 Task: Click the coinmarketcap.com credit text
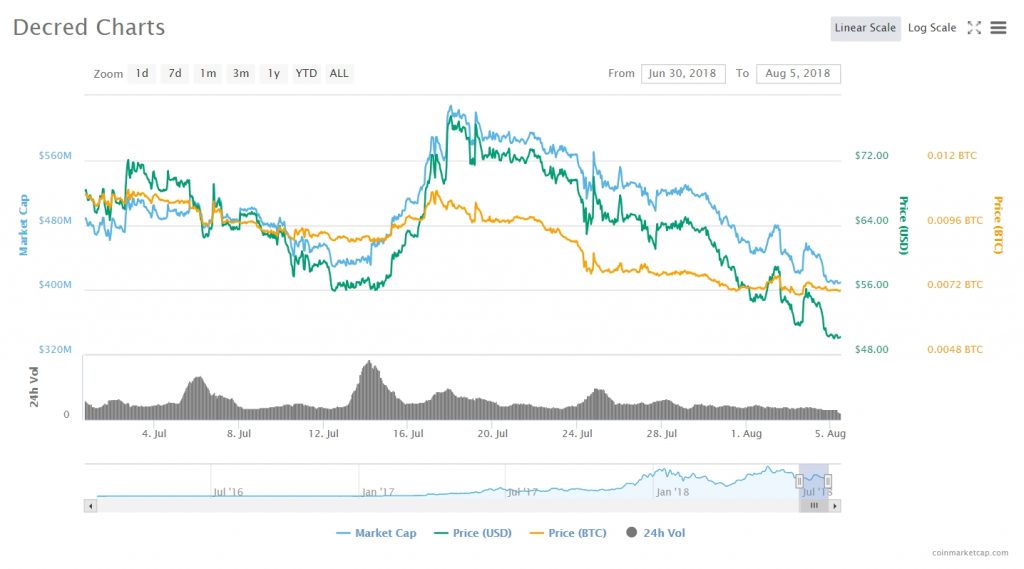click(970, 553)
